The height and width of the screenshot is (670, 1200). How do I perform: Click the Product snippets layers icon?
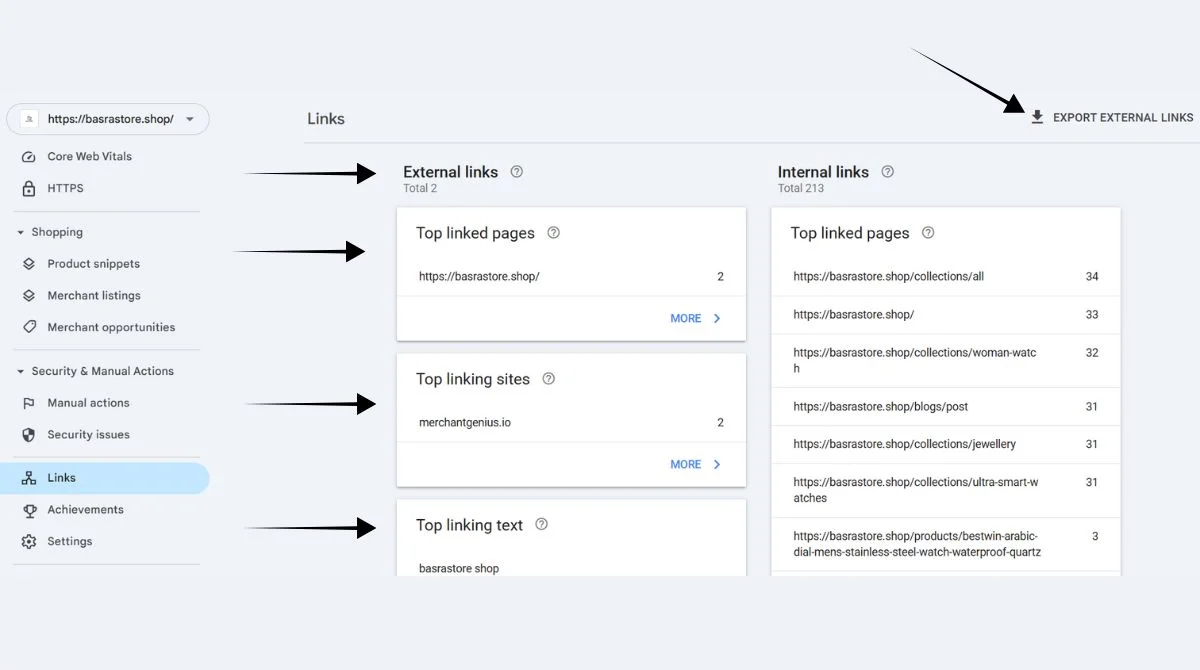[29, 264]
